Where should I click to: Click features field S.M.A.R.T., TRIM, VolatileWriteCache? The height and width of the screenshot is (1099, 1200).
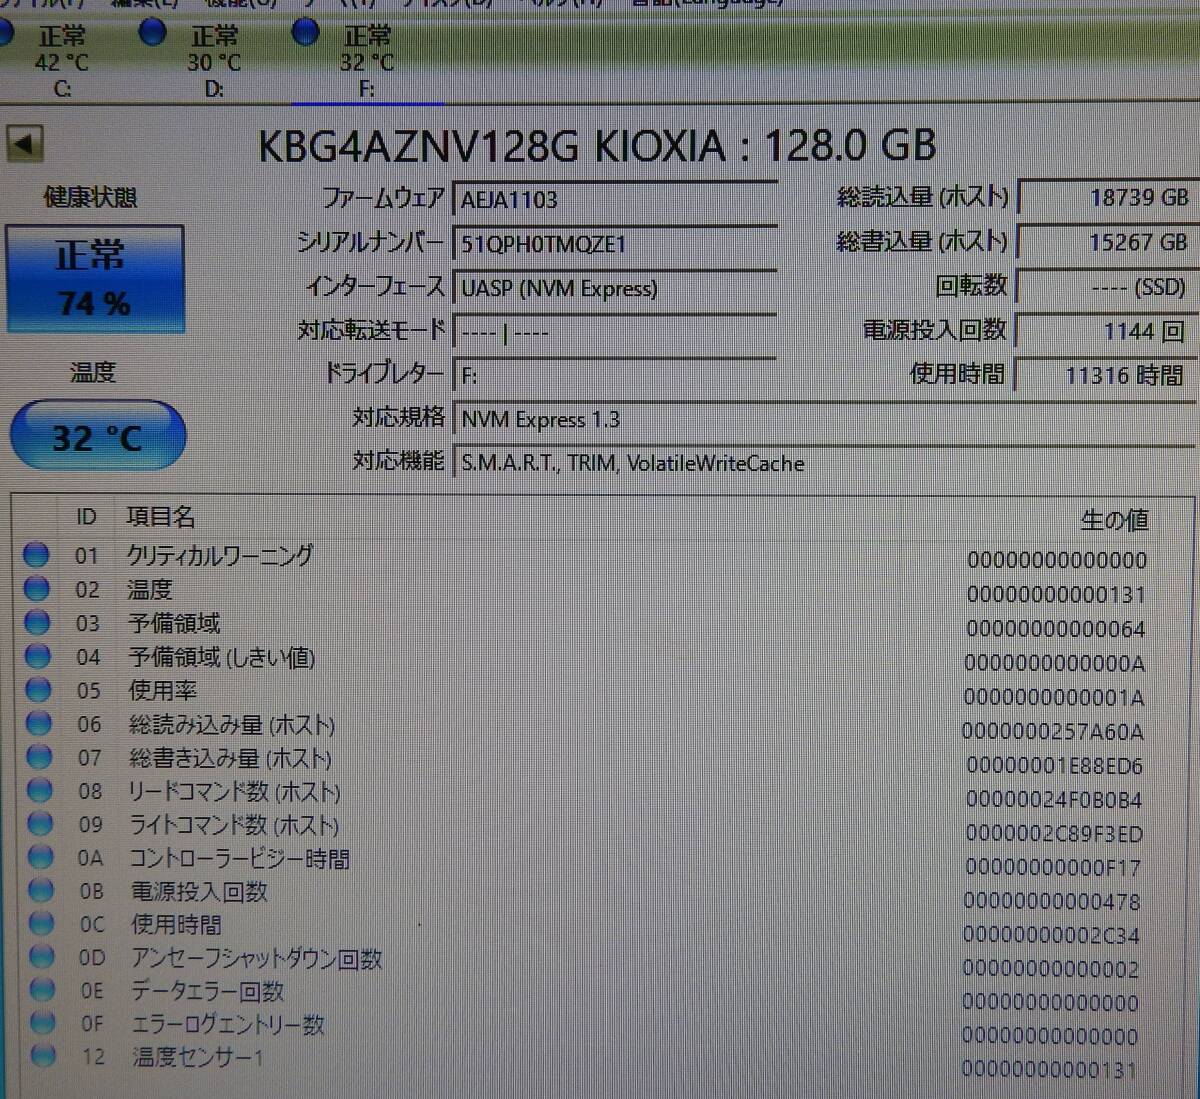point(824,463)
